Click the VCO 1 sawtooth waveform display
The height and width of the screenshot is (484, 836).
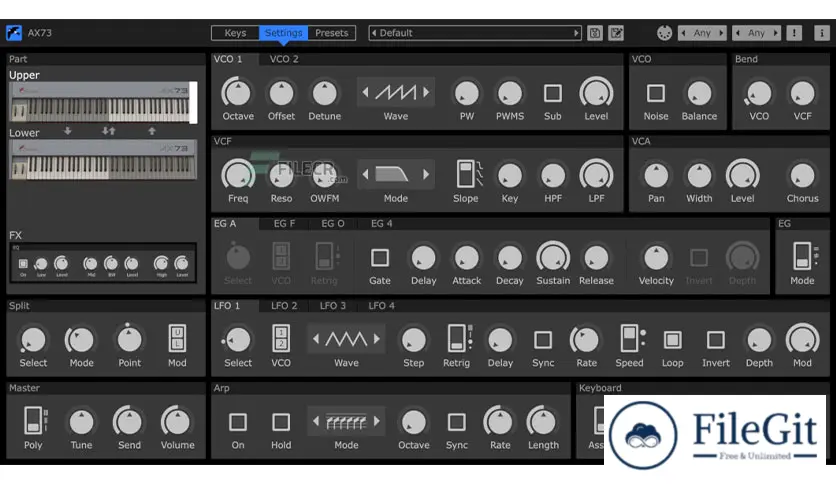(x=396, y=93)
